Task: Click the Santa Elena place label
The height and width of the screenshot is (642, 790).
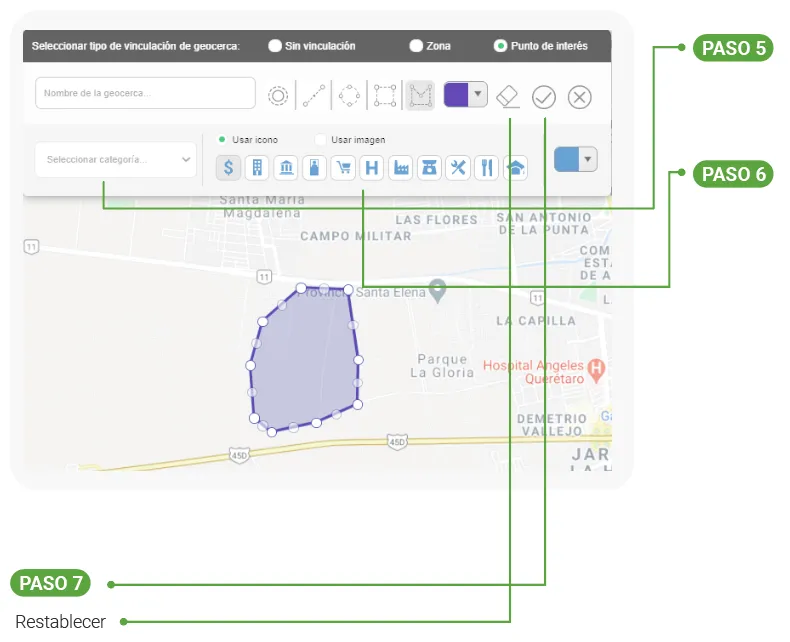Action: click(x=390, y=292)
